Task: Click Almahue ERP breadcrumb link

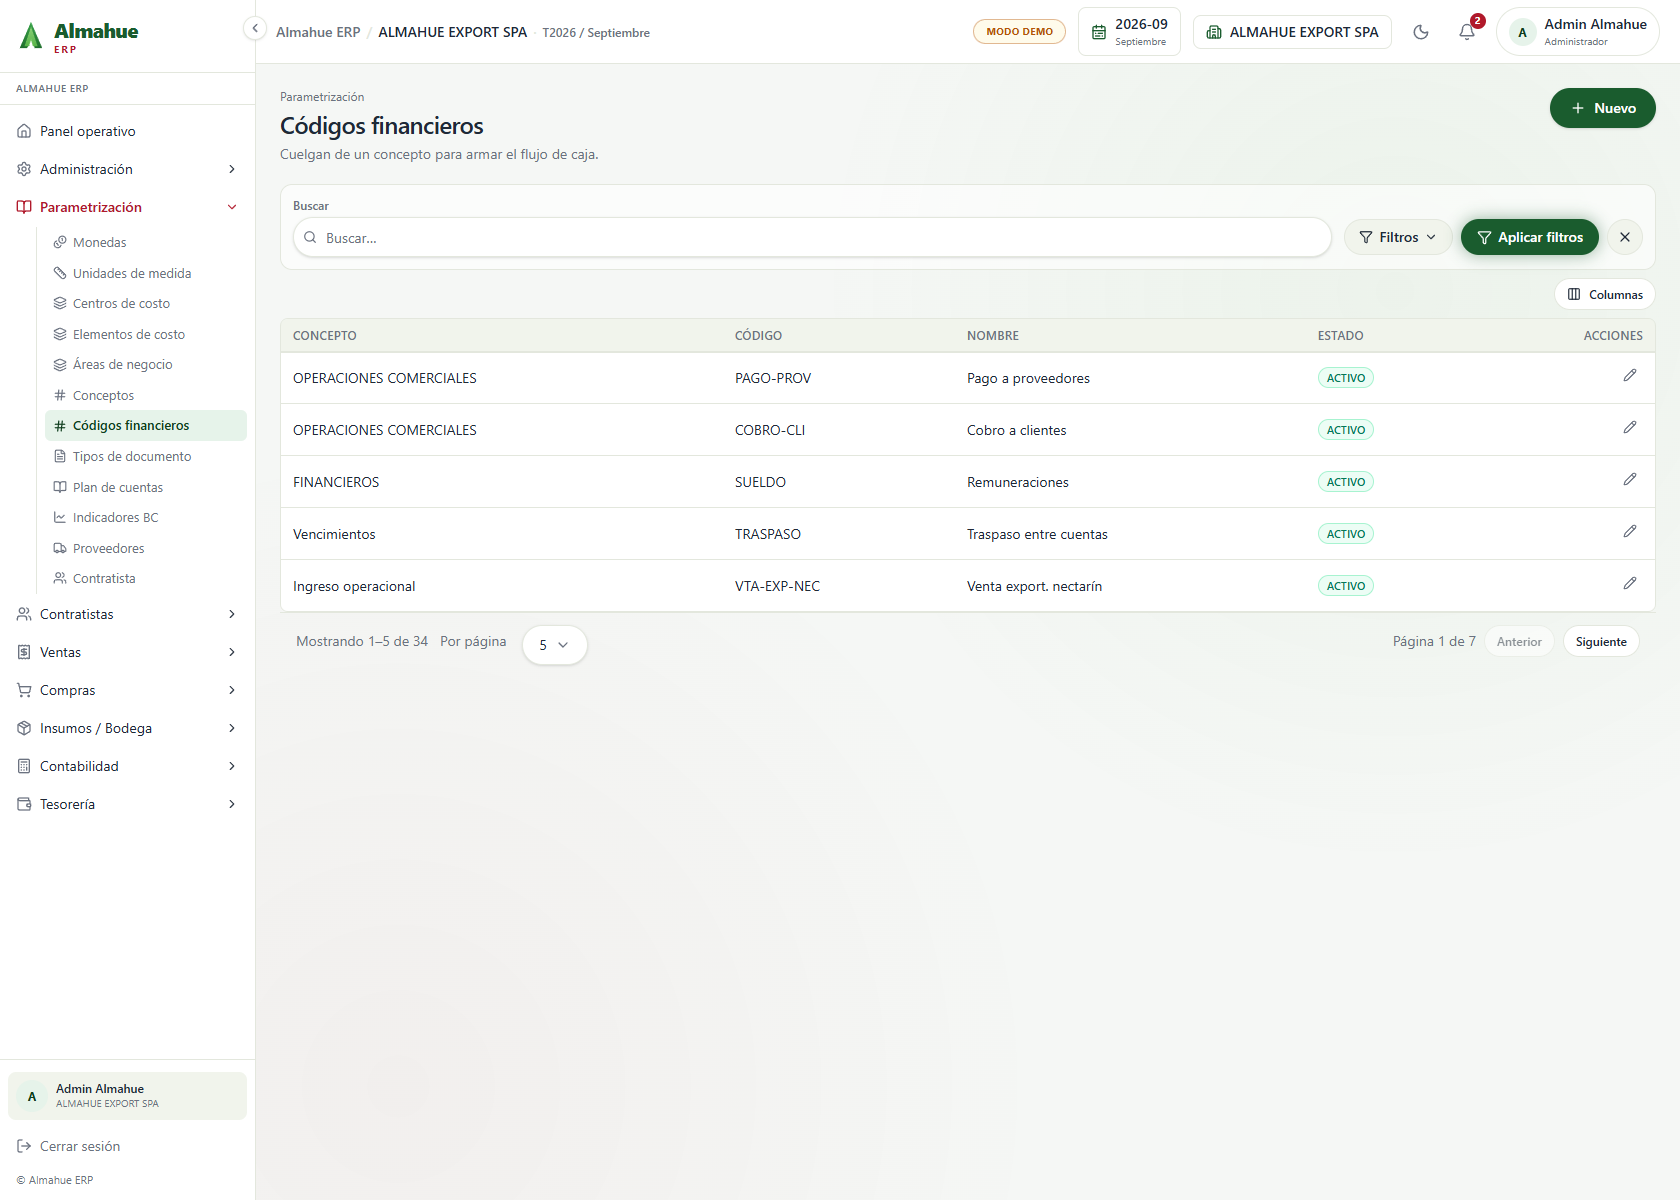Action: [x=318, y=32]
